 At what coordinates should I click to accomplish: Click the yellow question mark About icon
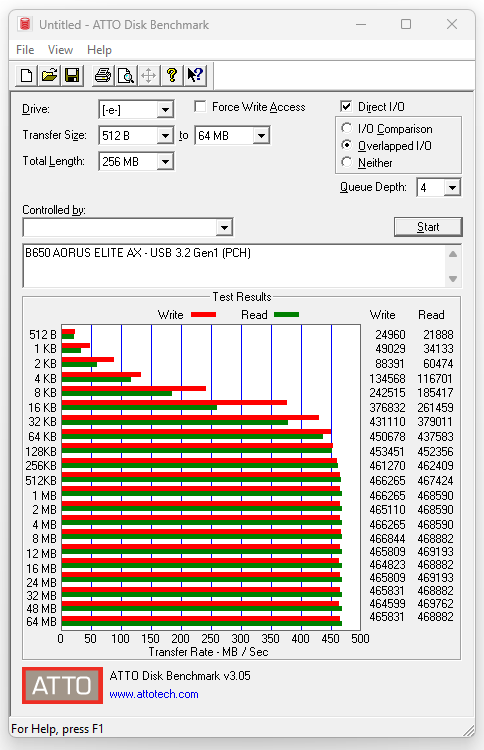coord(172,76)
